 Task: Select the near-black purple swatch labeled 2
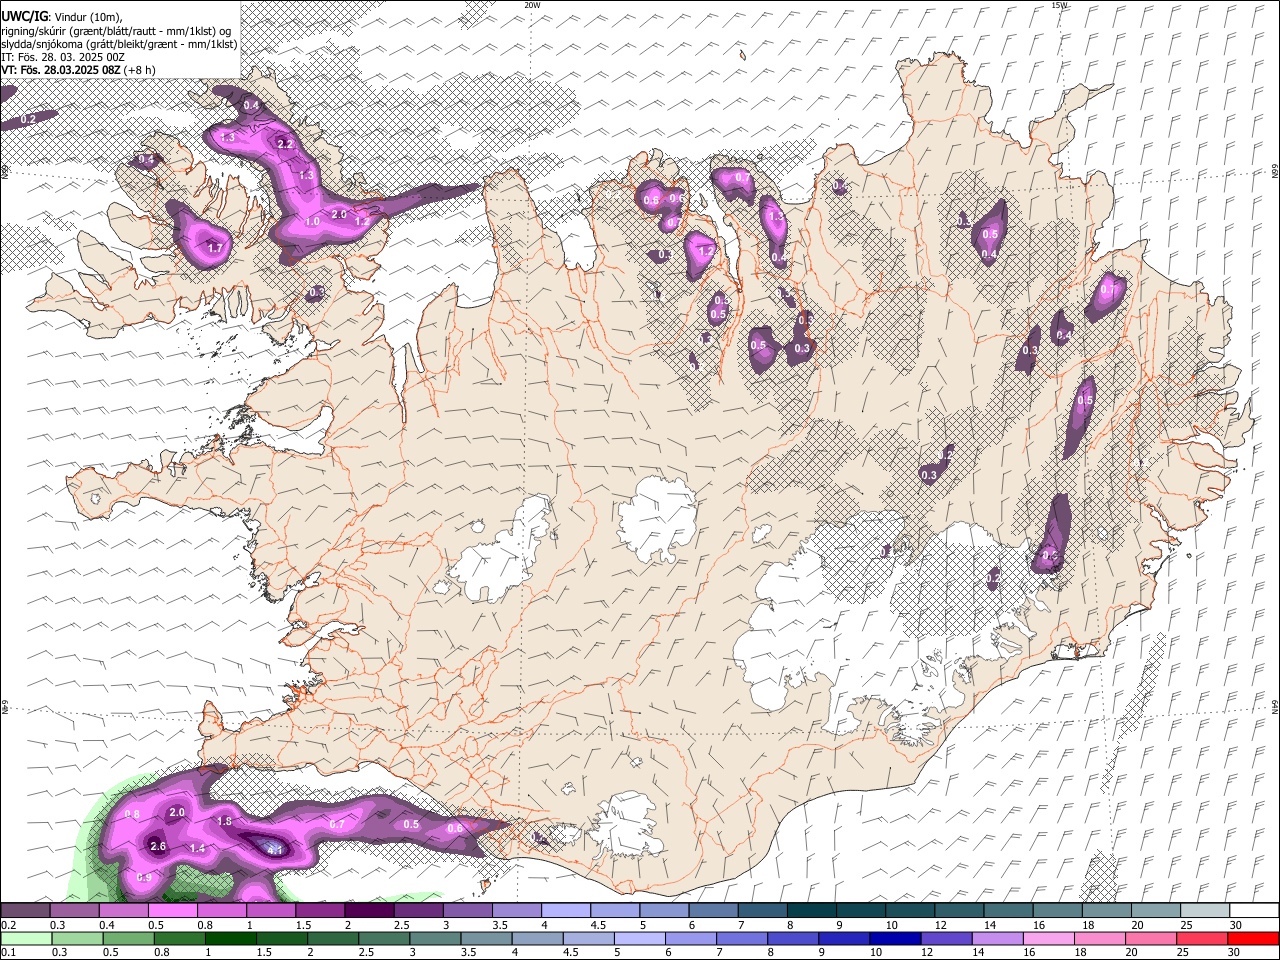(x=368, y=910)
